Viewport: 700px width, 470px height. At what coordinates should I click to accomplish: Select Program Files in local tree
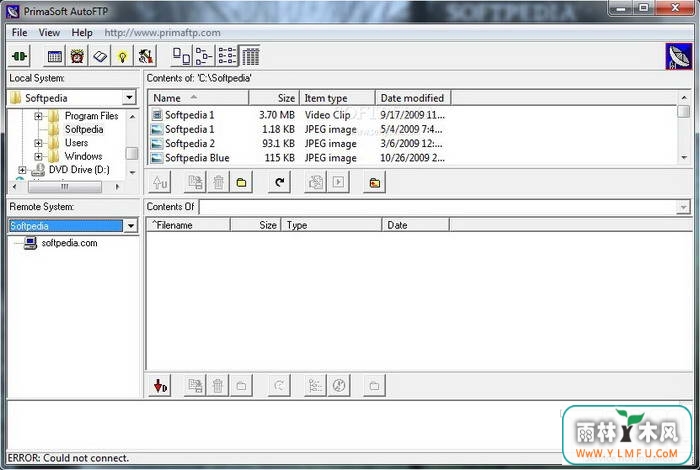click(92, 116)
